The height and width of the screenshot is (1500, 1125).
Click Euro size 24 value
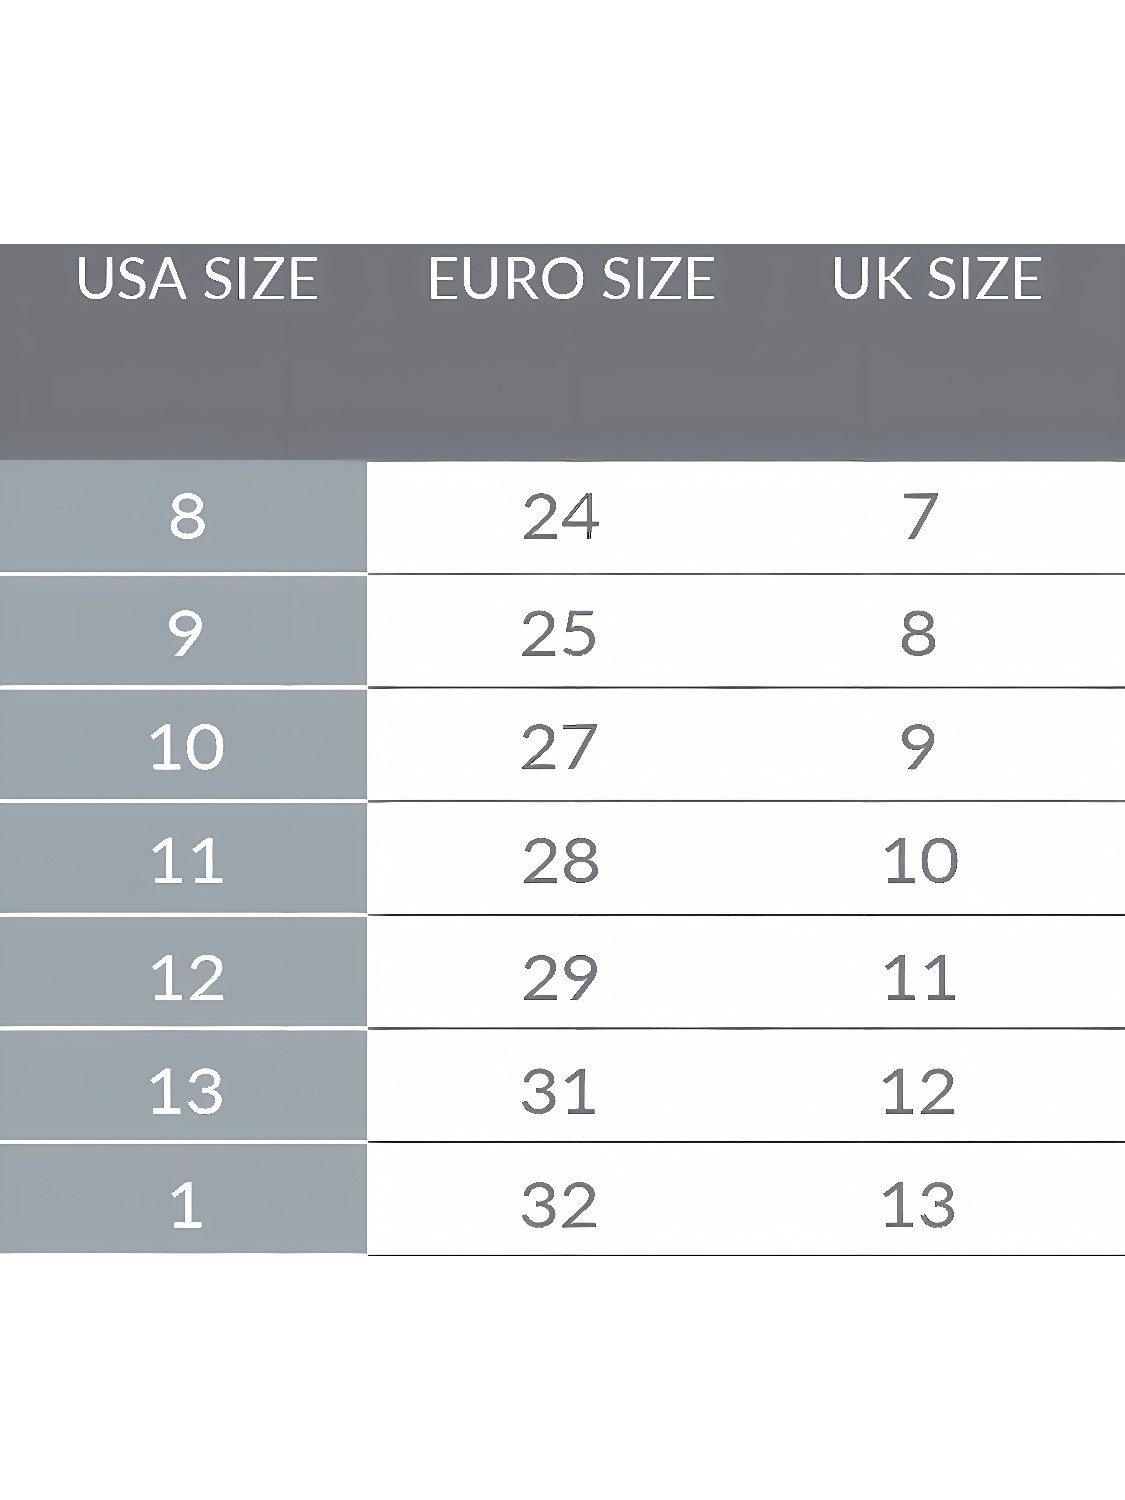(x=560, y=517)
